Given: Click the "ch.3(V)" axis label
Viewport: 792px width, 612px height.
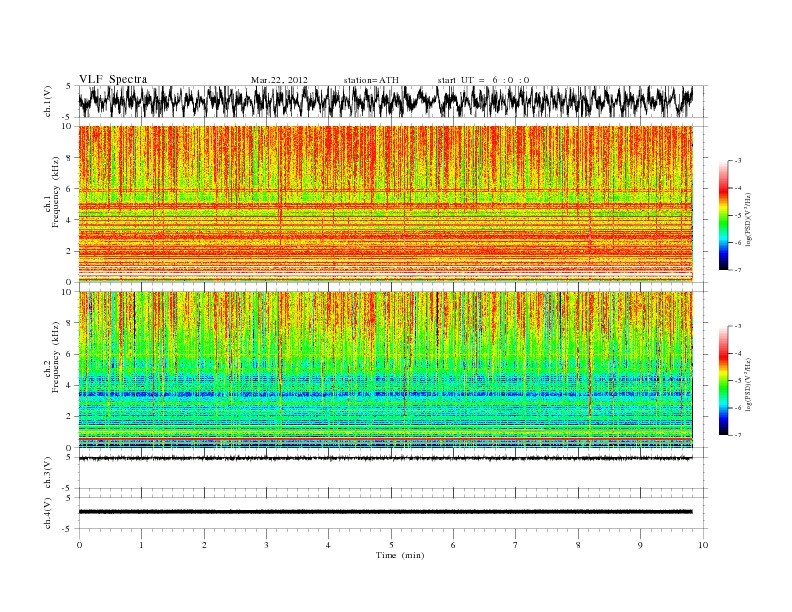Looking at the screenshot, I should pos(48,473).
